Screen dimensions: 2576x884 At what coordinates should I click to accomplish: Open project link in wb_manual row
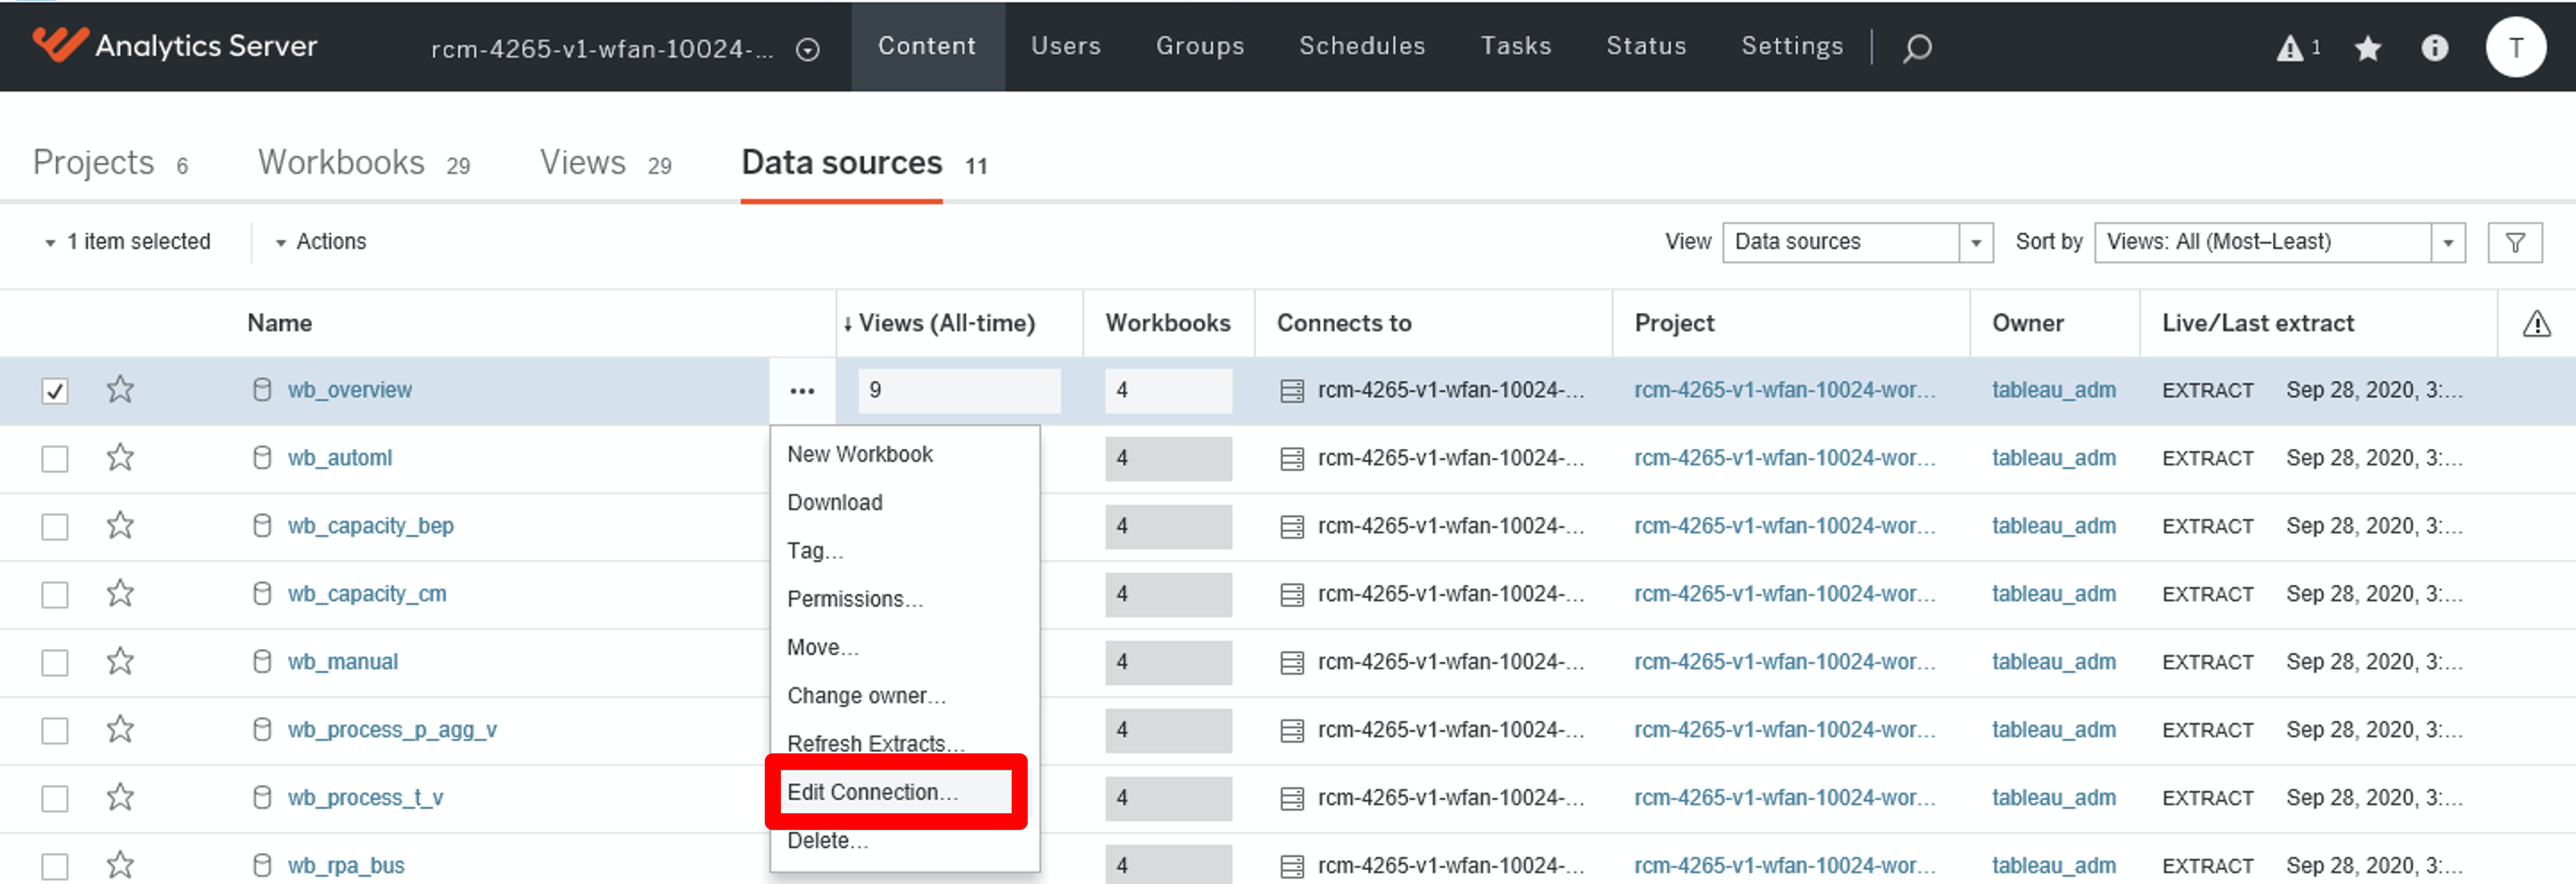coord(1784,662)
